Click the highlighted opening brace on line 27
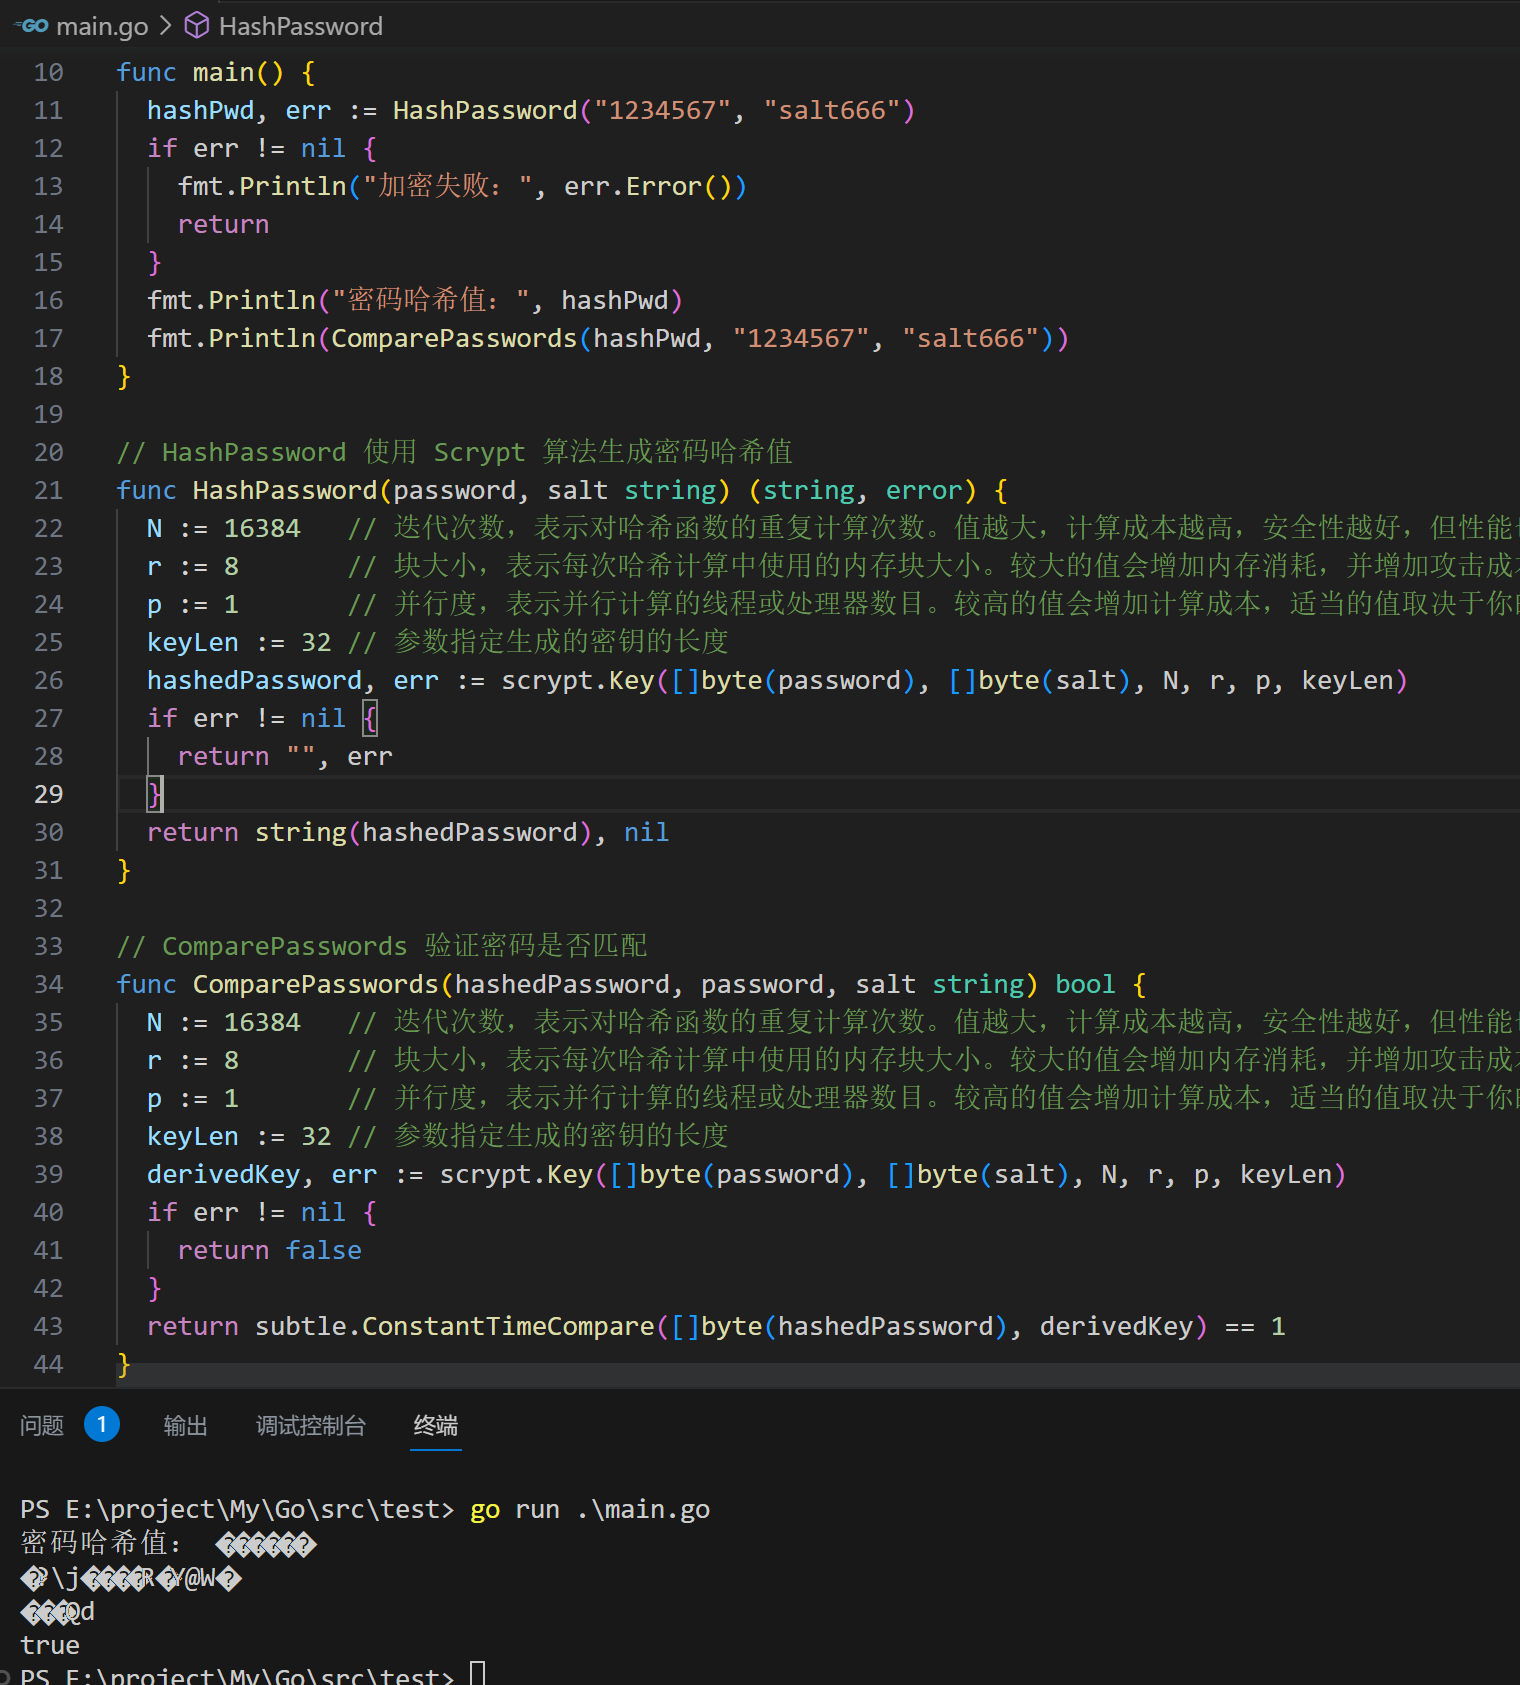 370,718
